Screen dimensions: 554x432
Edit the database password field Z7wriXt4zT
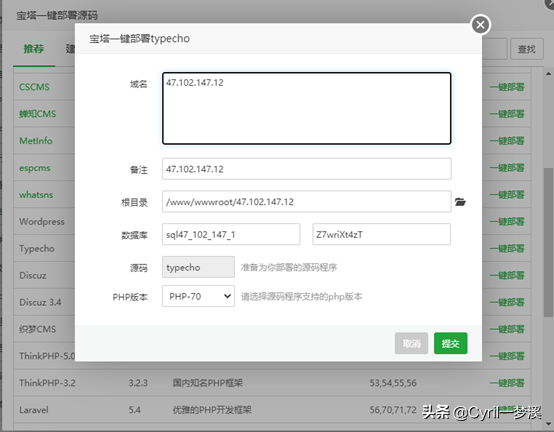click(x=382, y=234)
